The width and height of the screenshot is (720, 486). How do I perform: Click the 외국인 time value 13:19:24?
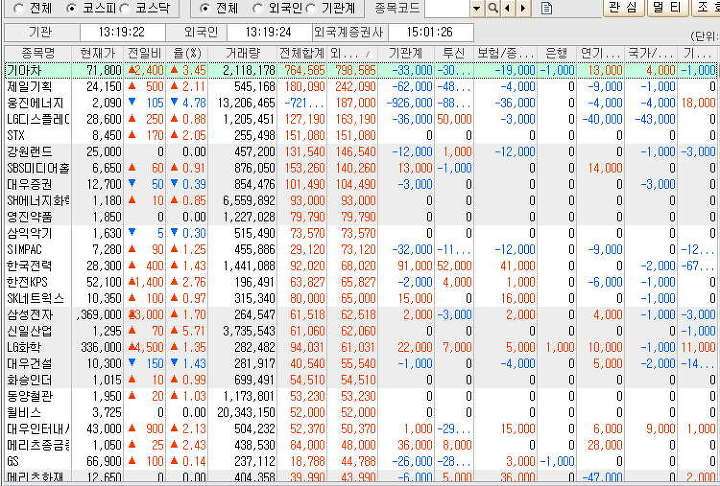(x=269, y=32)
